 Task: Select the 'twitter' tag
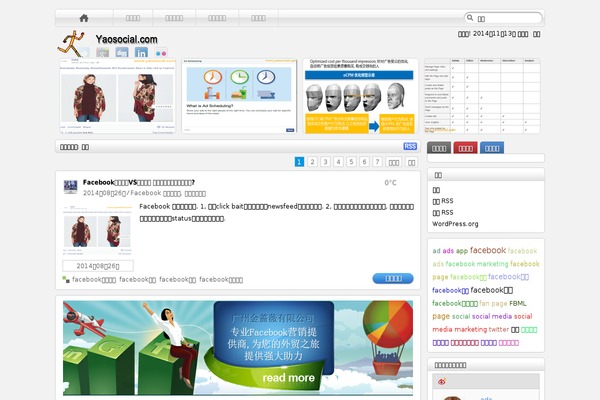[x=499, y=330]
